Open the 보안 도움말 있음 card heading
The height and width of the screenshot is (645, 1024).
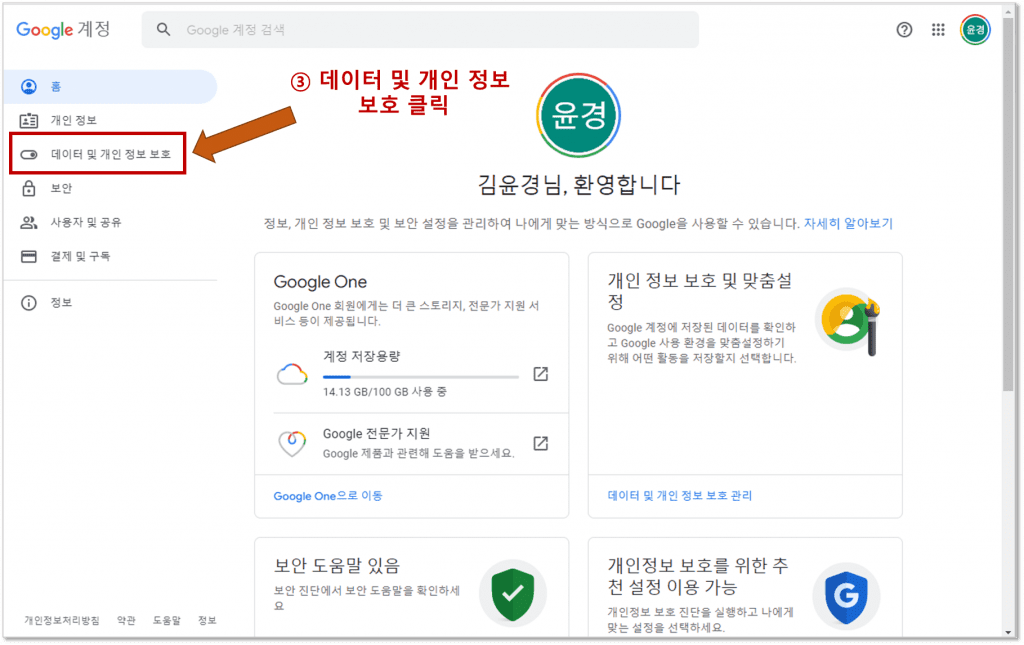coord(336,565)
